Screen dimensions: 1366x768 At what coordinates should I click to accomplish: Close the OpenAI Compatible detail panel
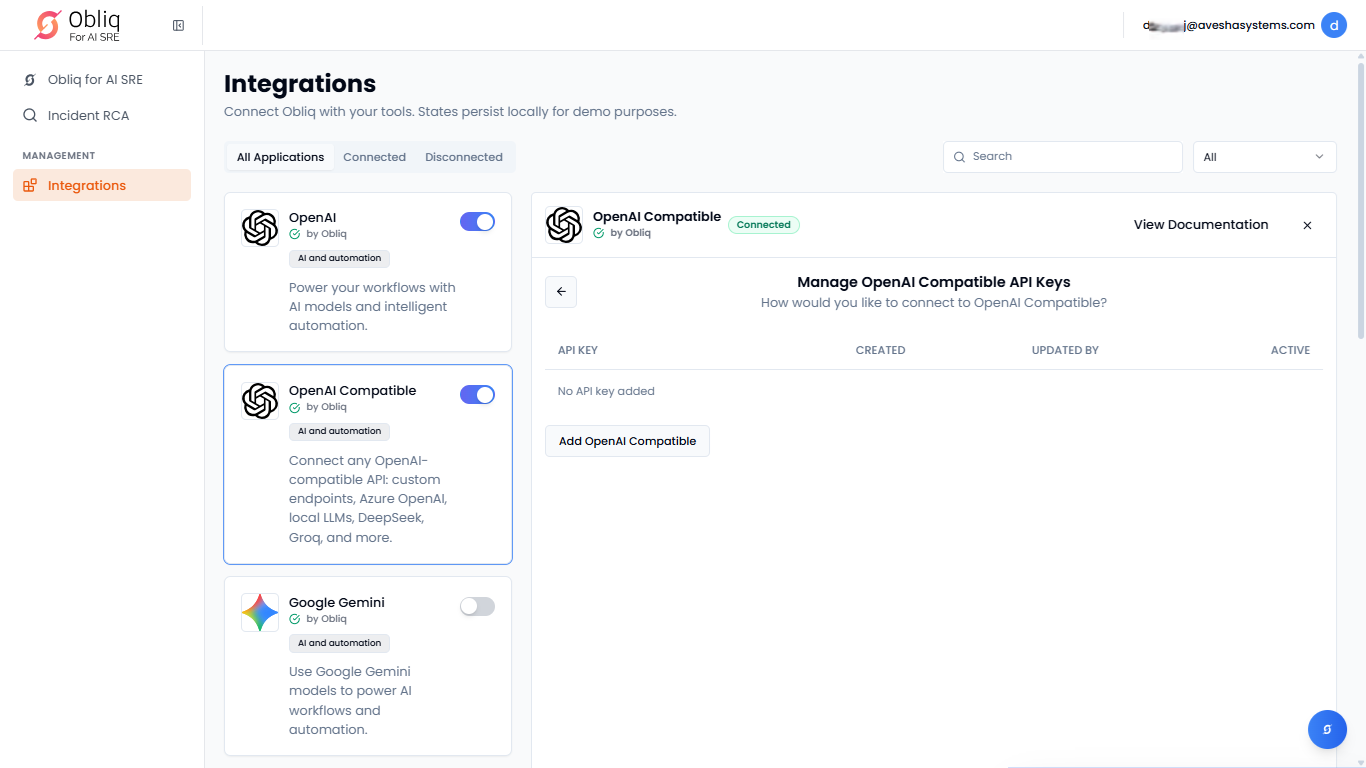[1307, 225]
